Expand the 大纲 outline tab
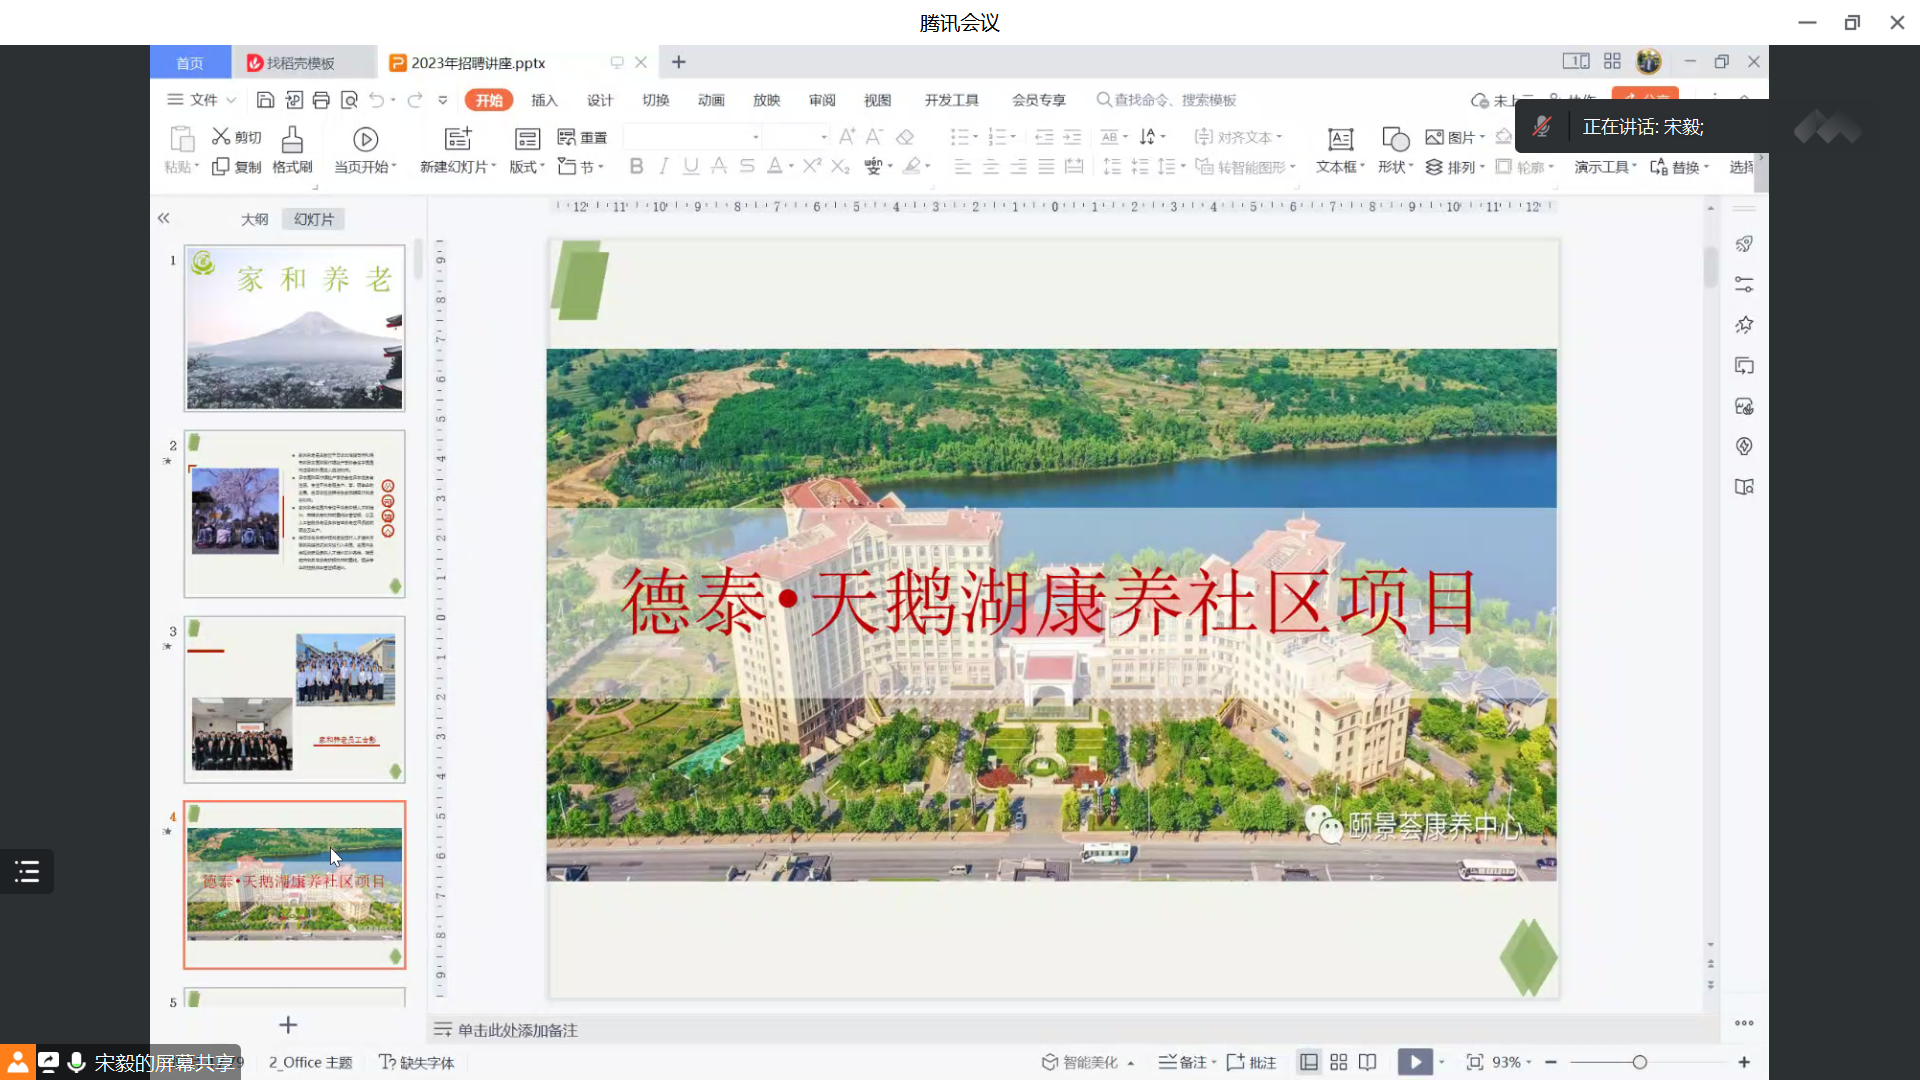Screen dimensions: 1920x1080 (255, 218)
